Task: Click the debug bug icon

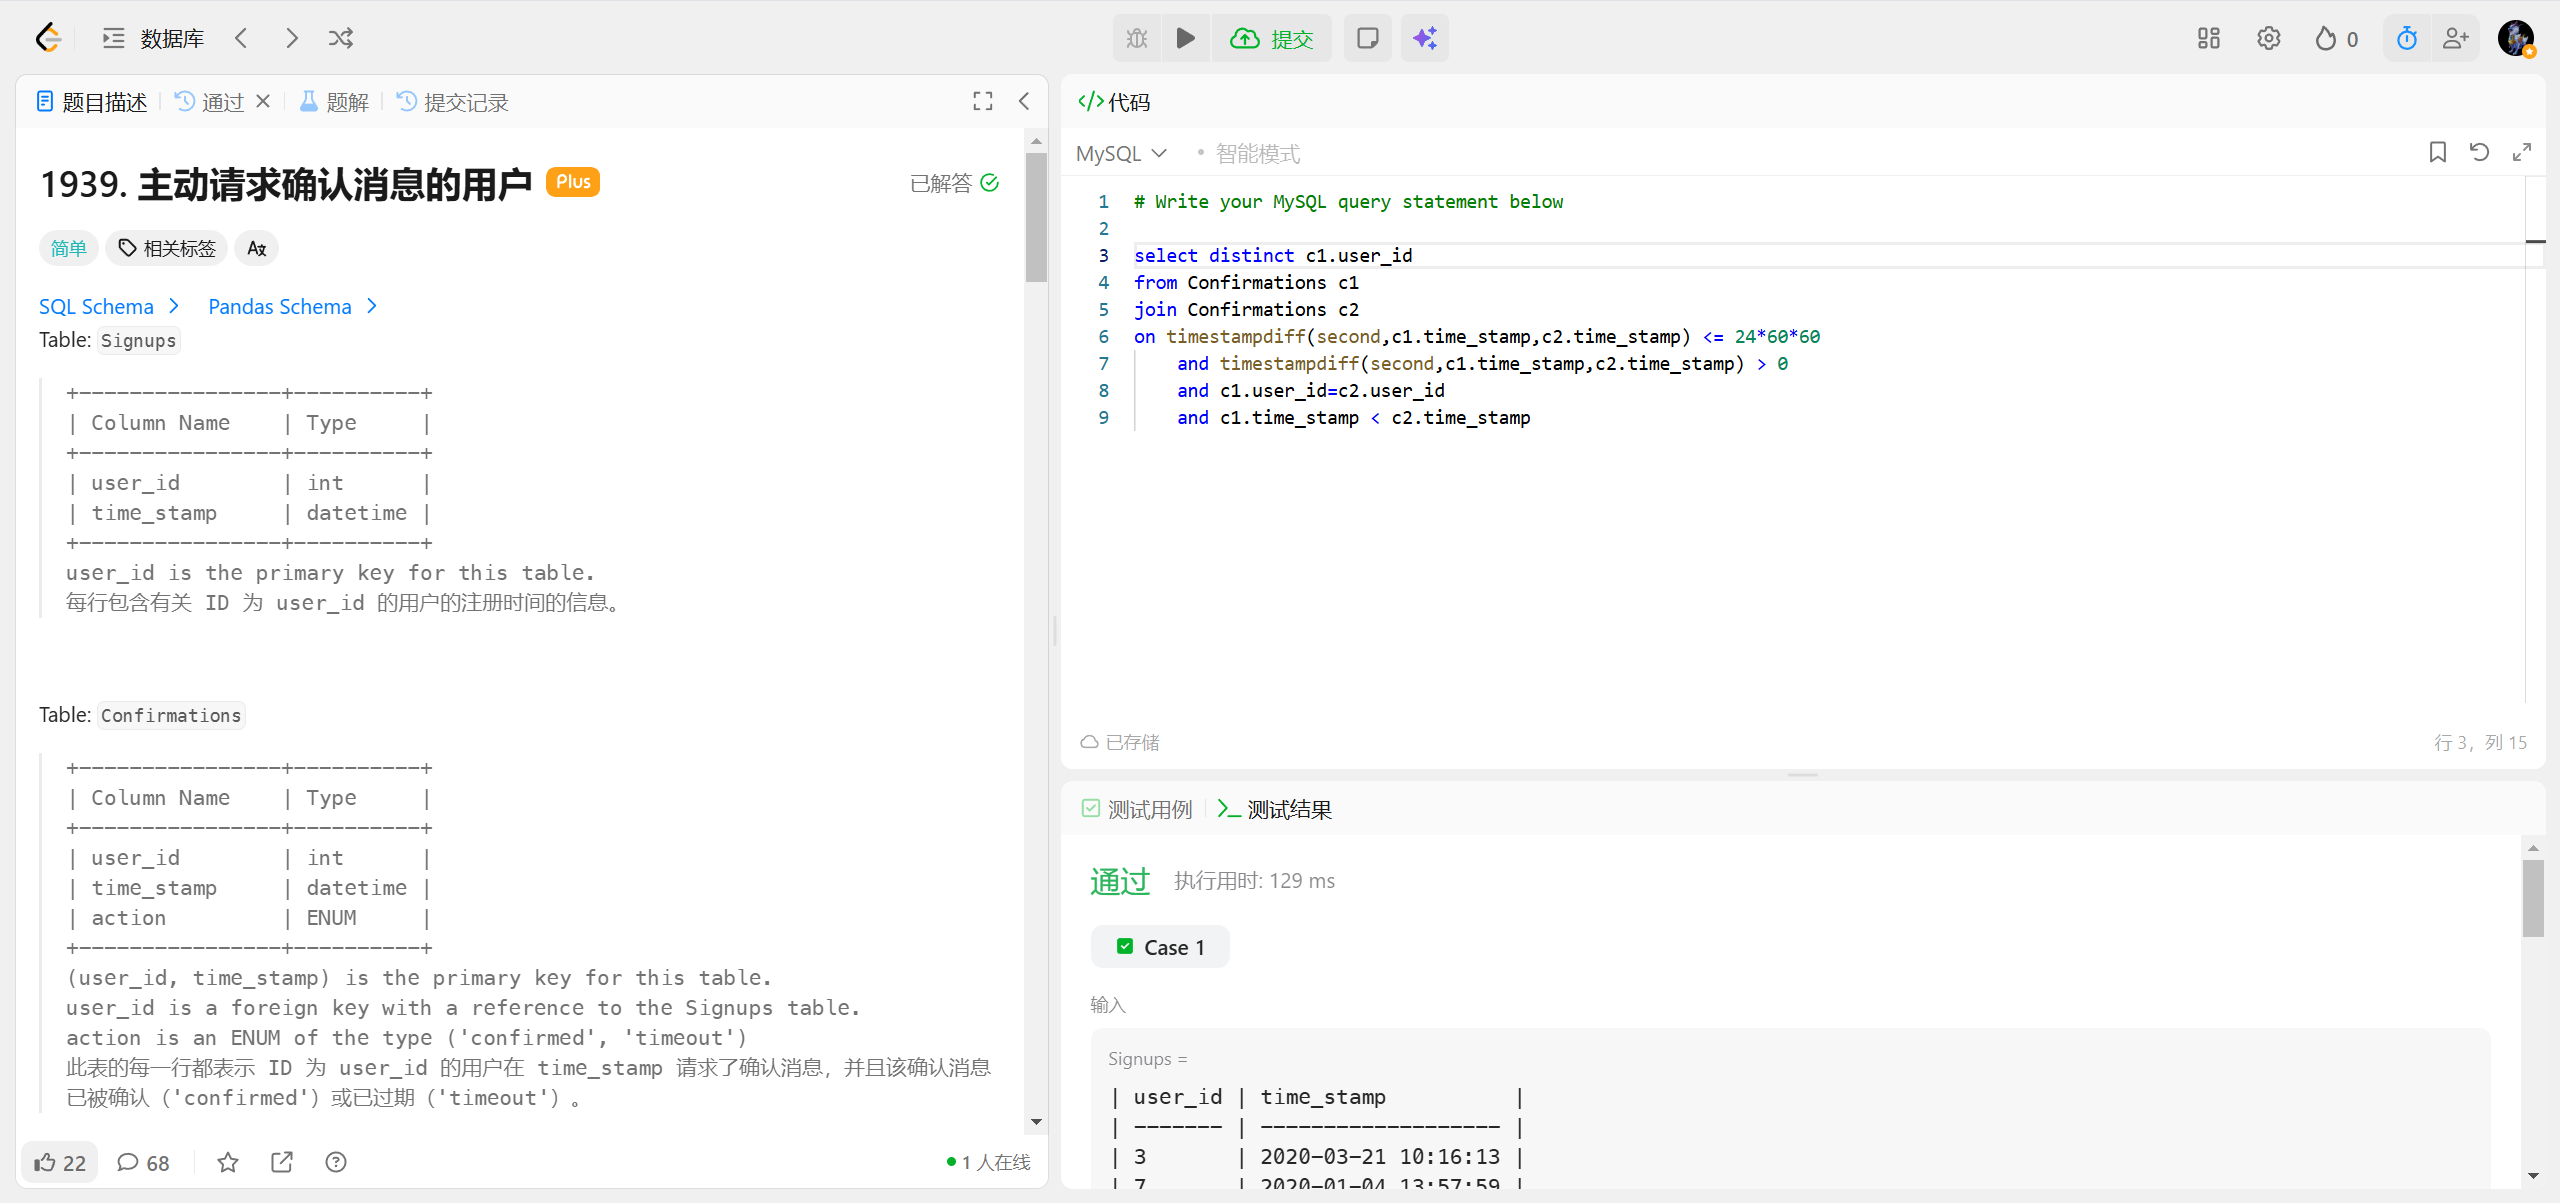Action: 1137,38
